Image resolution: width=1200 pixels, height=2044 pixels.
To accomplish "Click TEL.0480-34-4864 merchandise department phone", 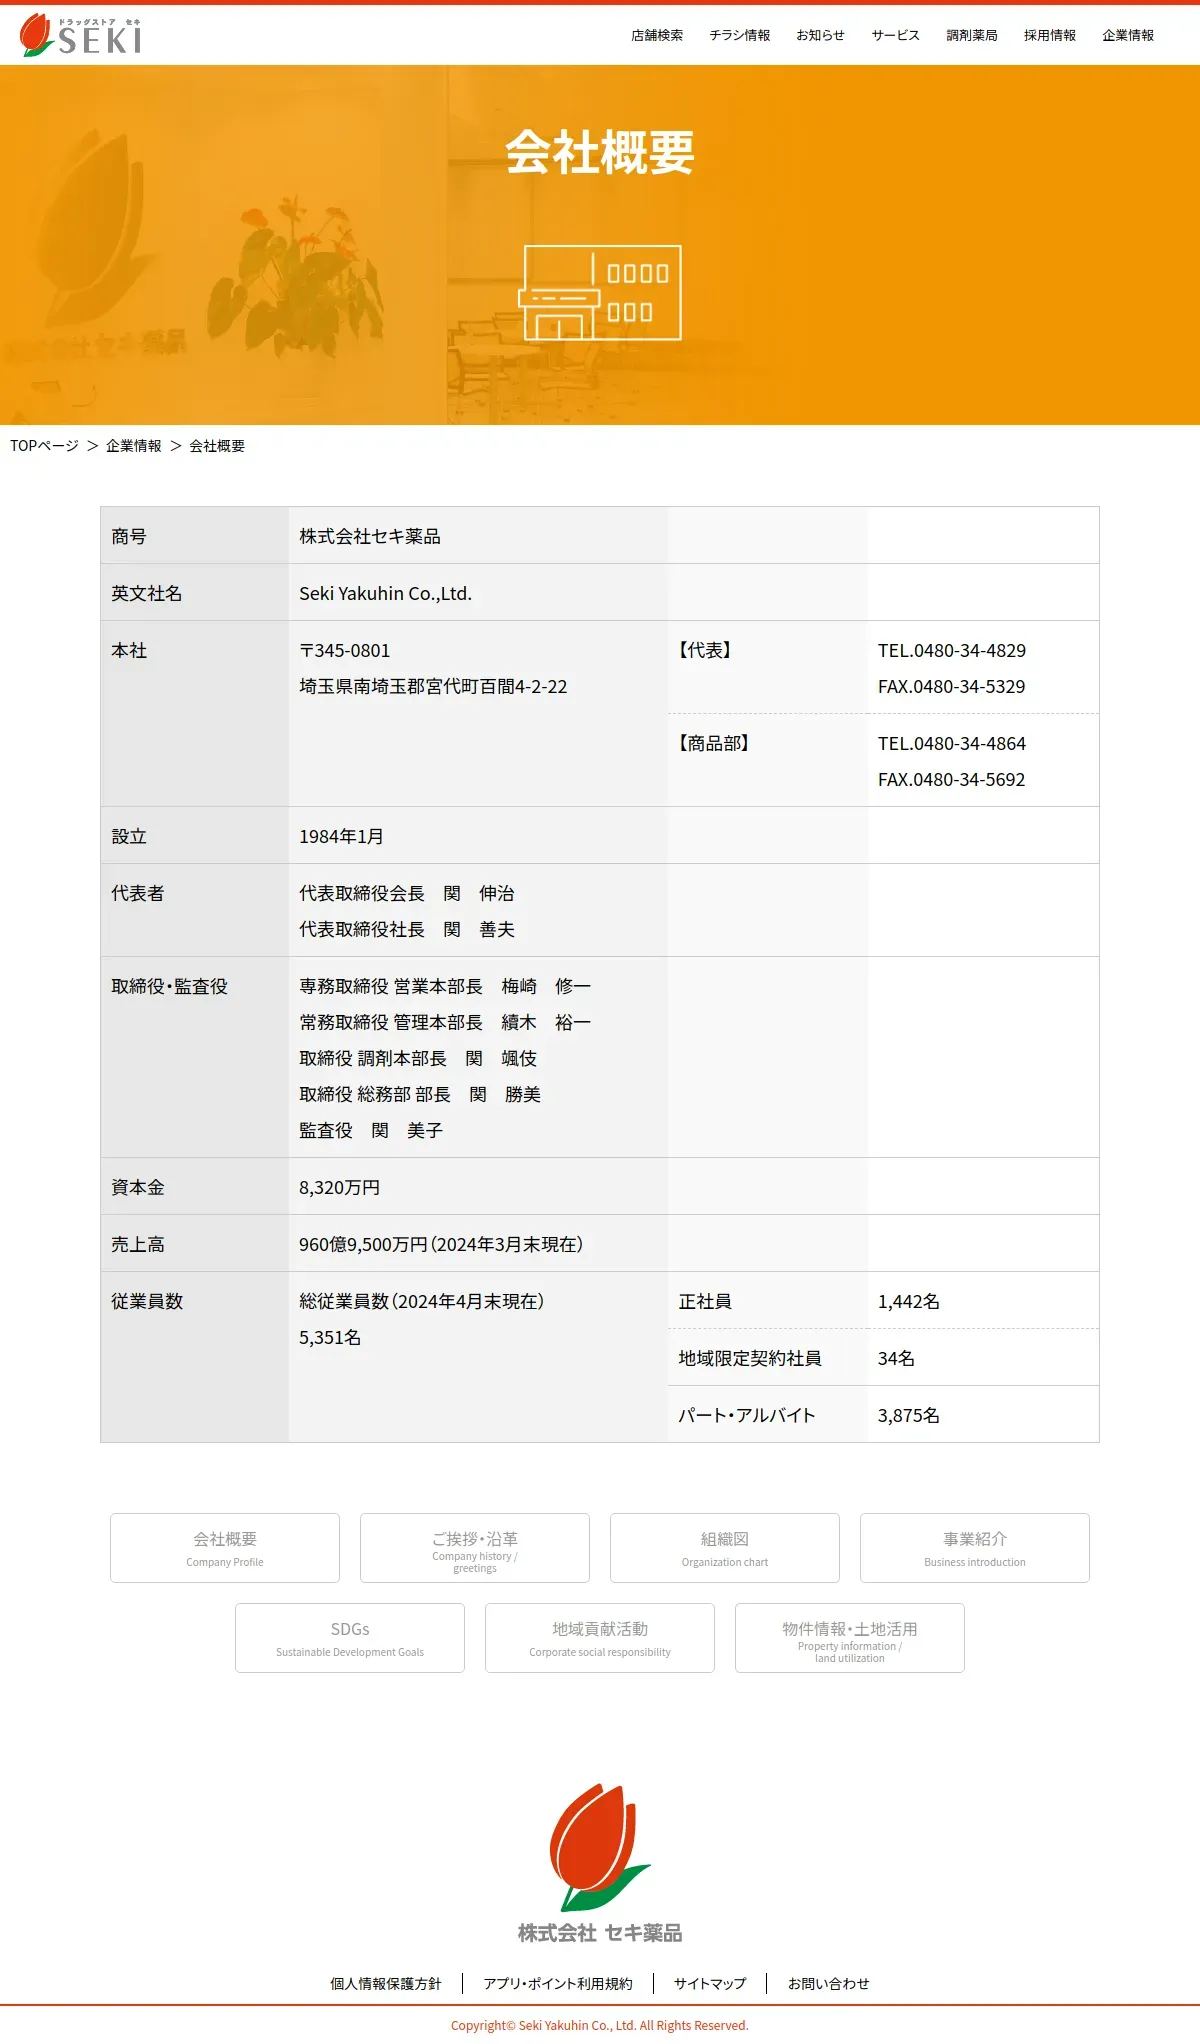I will [x=952, y=743].
